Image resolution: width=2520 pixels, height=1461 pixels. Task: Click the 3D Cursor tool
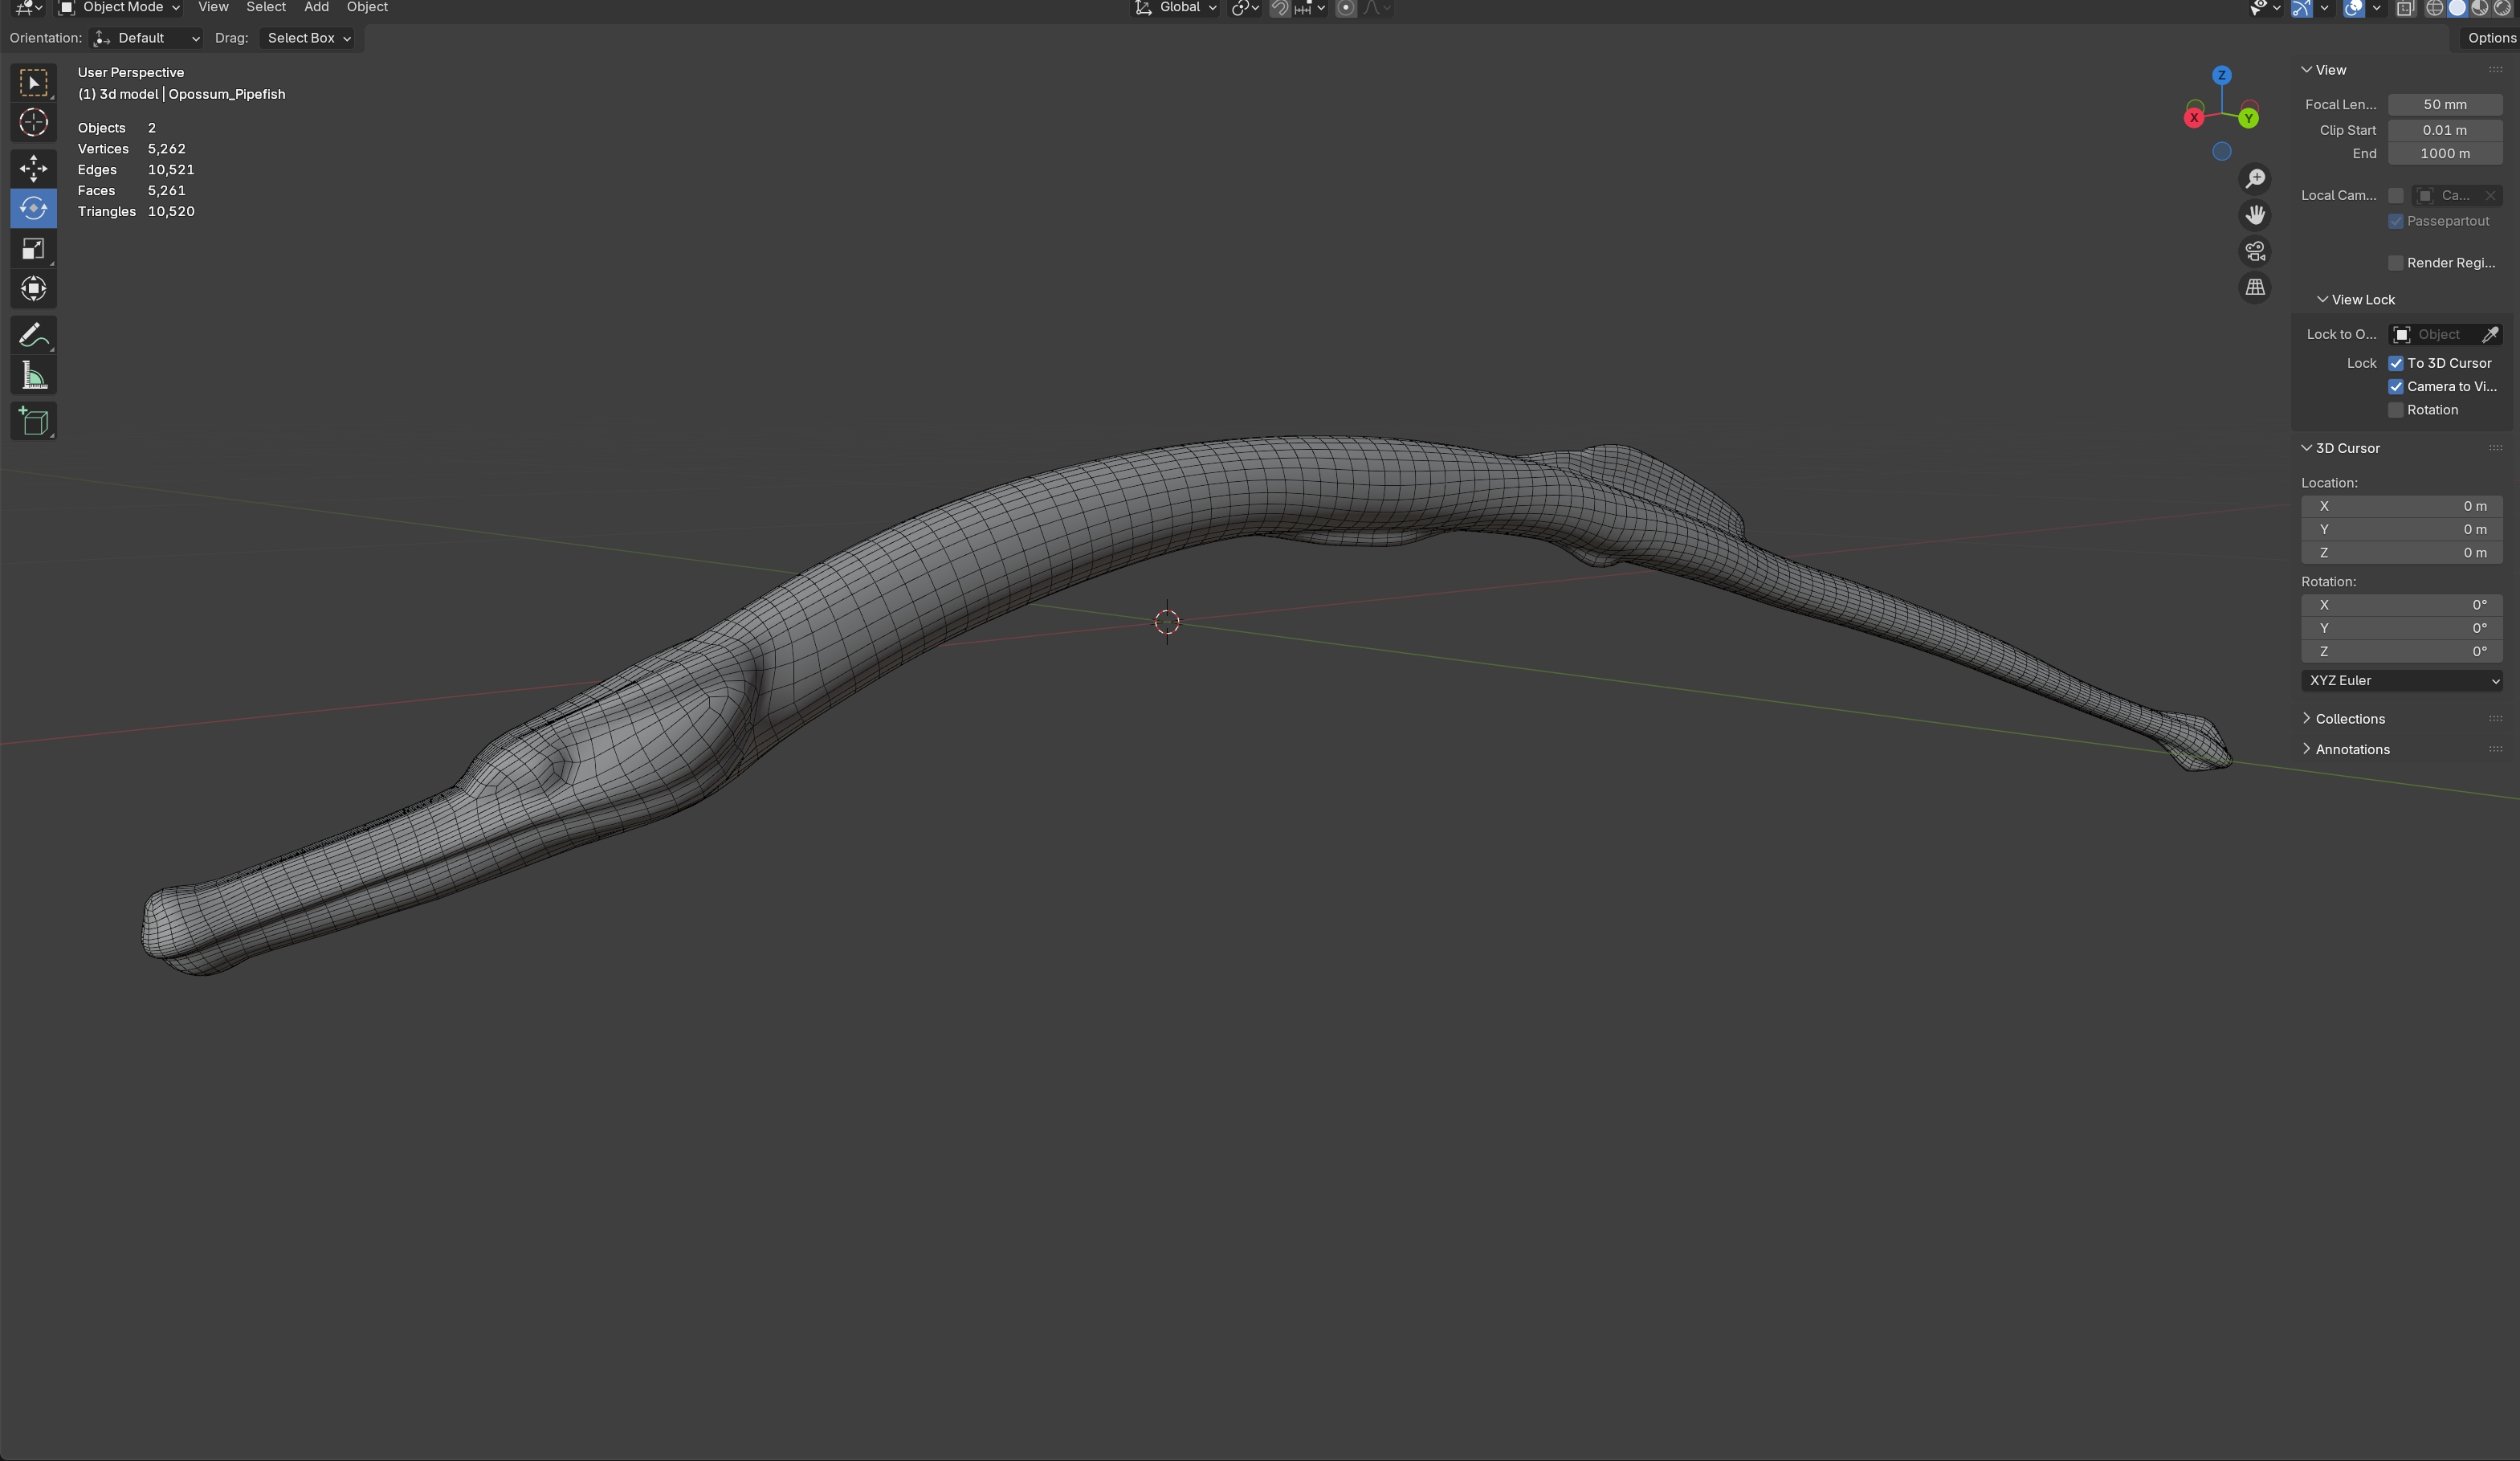click(33, 122)
